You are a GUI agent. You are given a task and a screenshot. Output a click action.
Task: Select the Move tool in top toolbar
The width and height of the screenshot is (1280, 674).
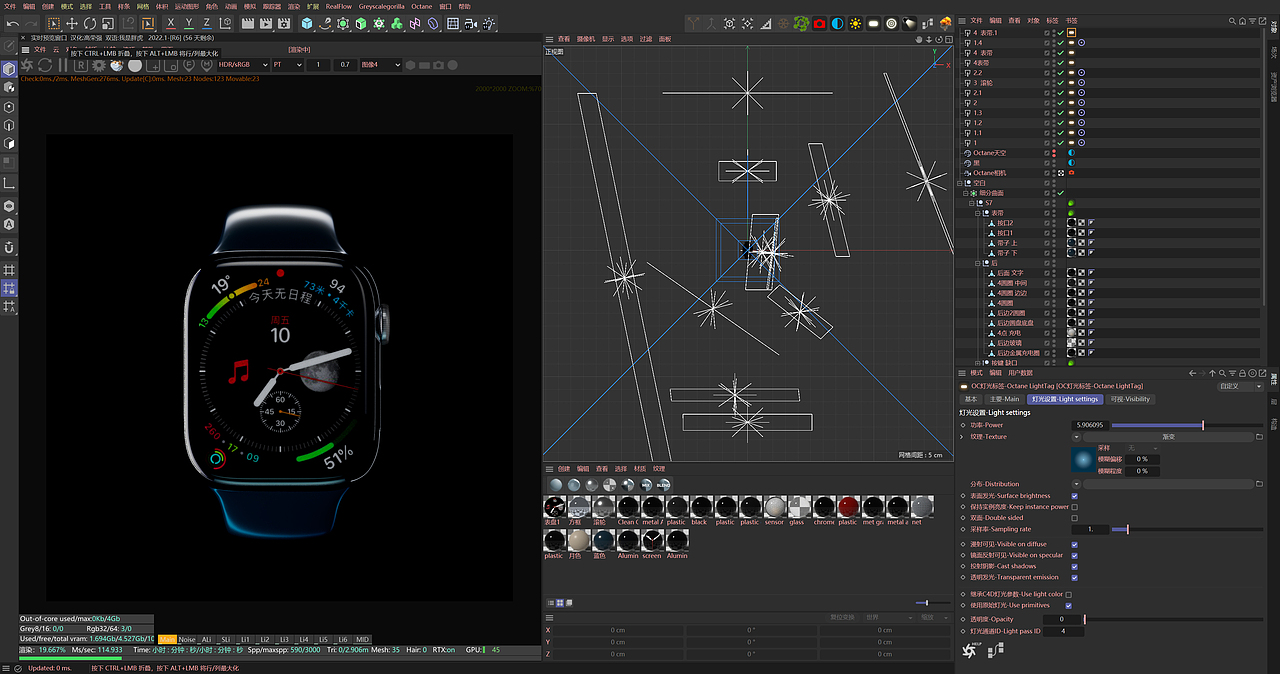point(72,23)
